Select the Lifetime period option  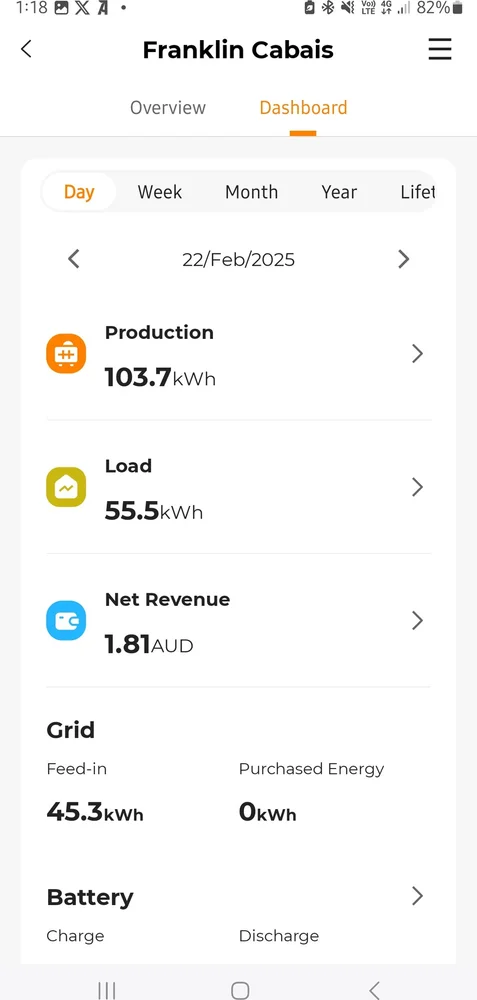418,192
